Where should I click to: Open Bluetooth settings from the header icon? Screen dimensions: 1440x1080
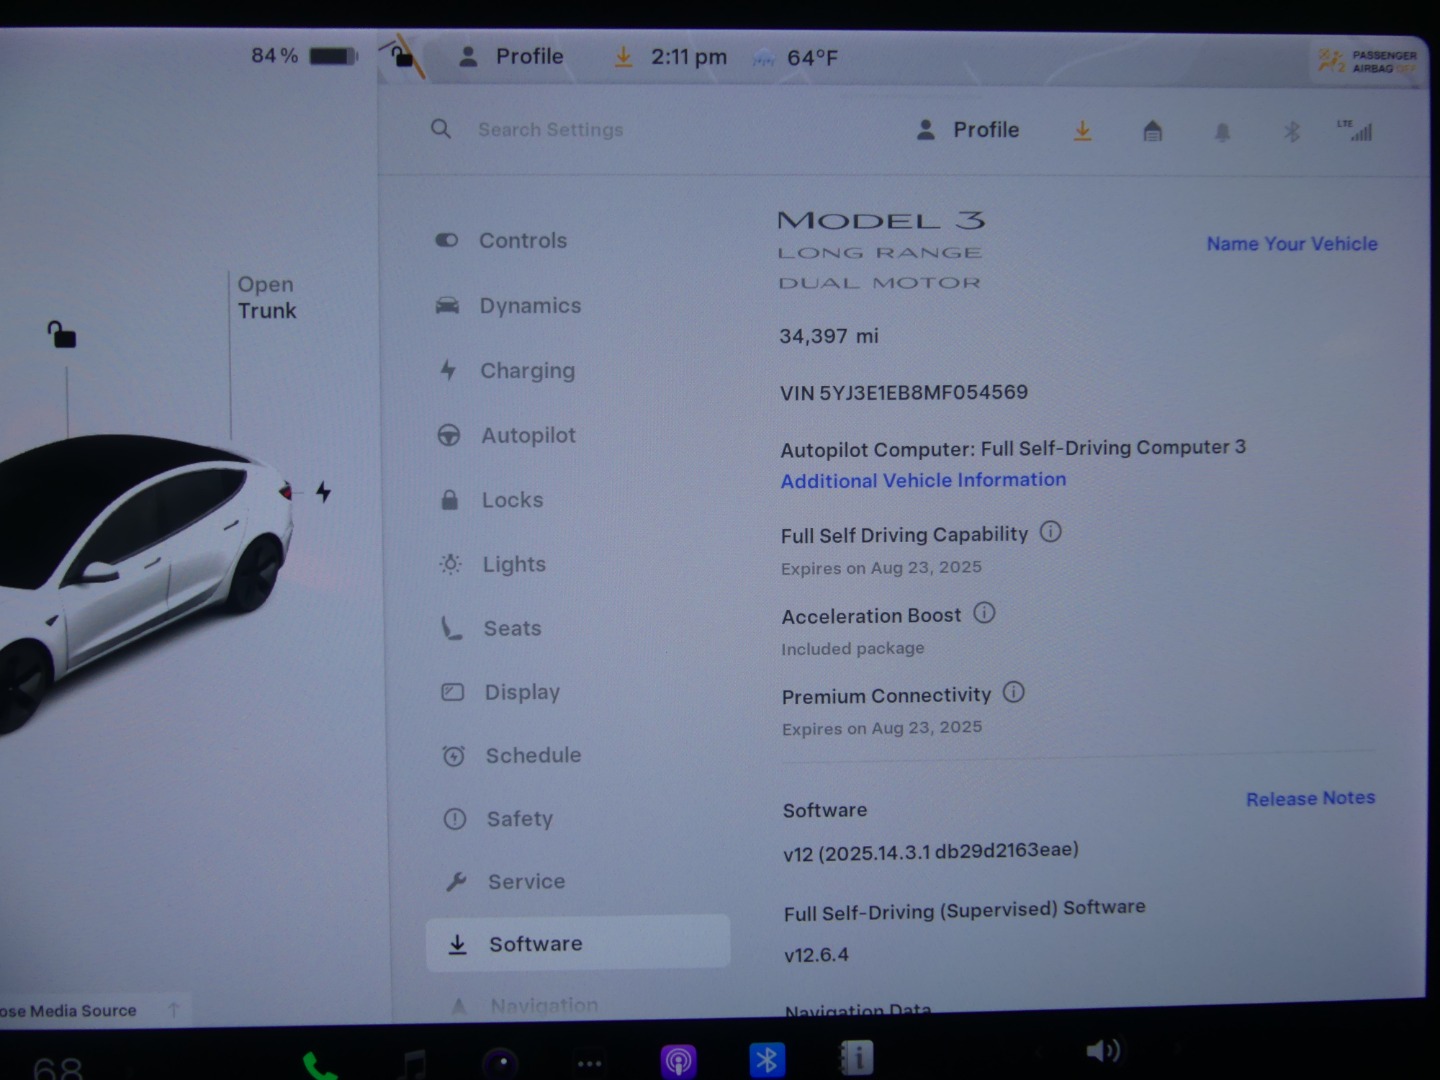[x=1291, y=132]
